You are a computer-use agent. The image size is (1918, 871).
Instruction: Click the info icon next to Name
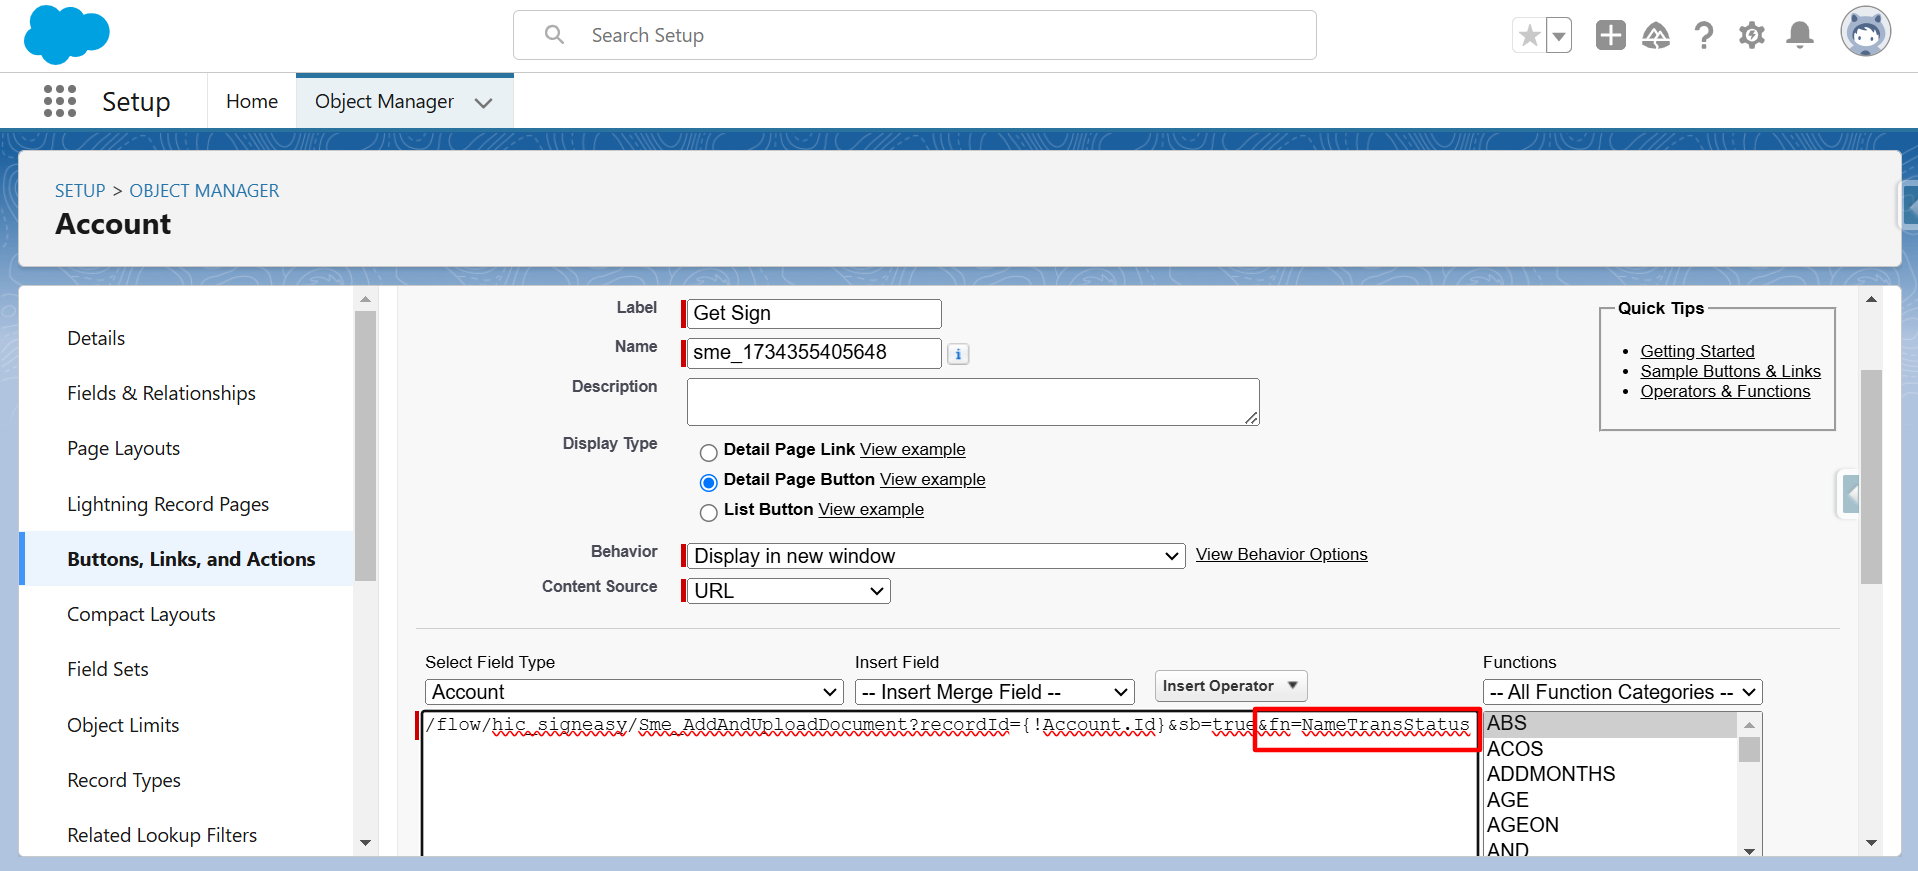tap(958, 354)
